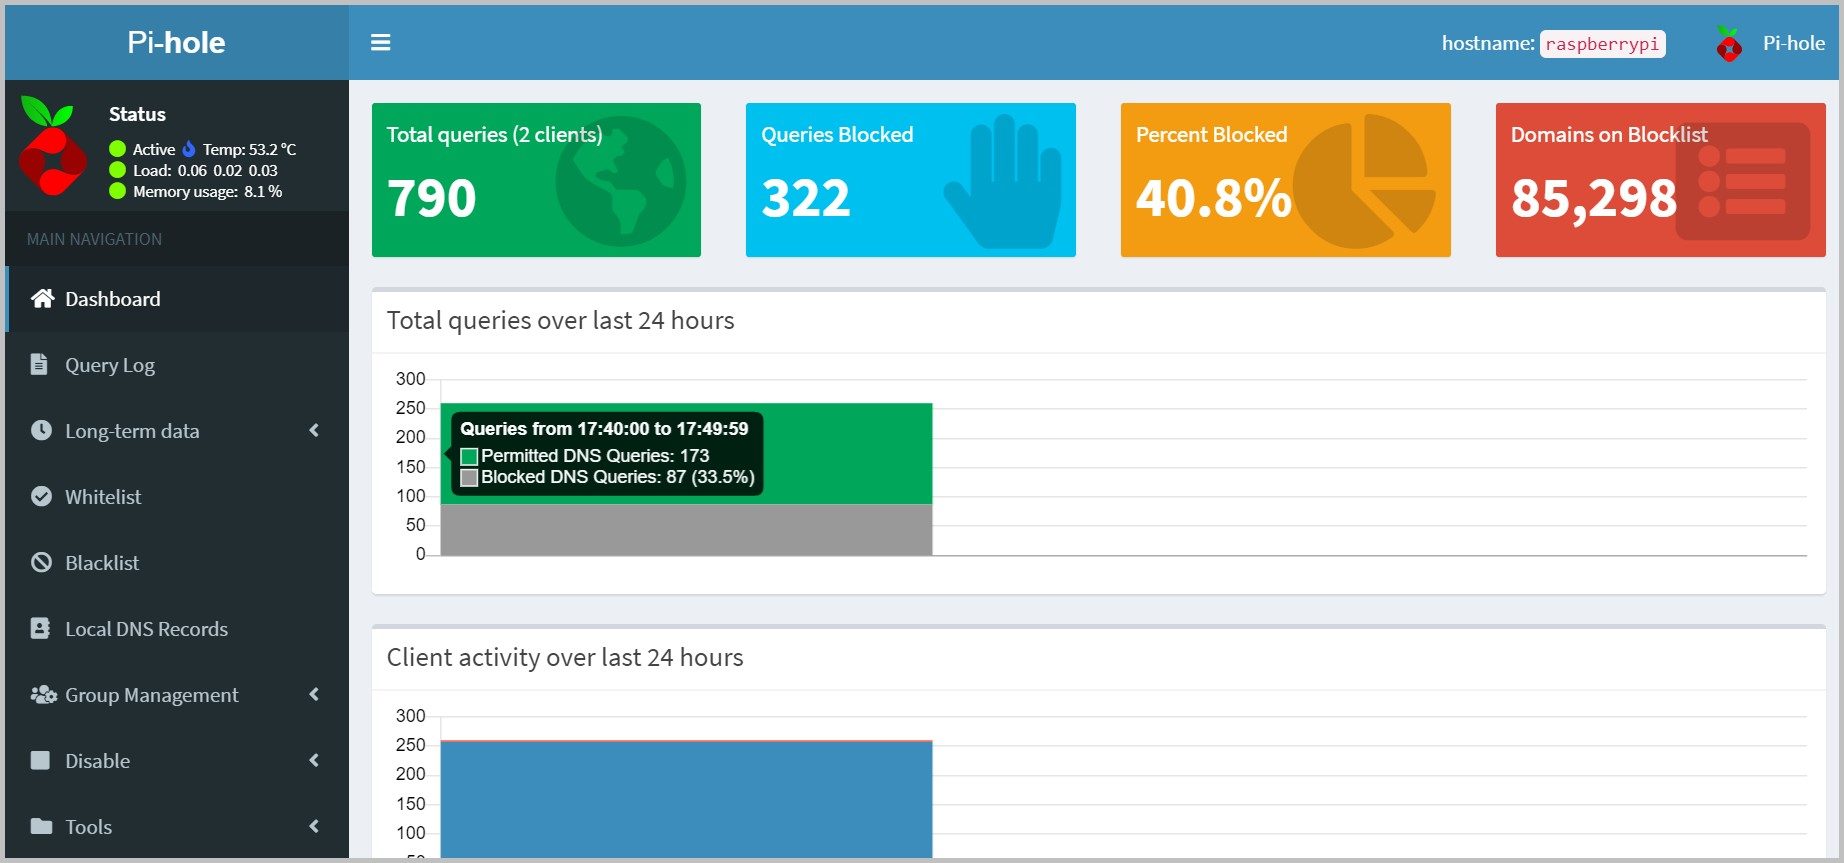Open the Percent Blocked card
1844x863 pixels.
coord(1286,180)
